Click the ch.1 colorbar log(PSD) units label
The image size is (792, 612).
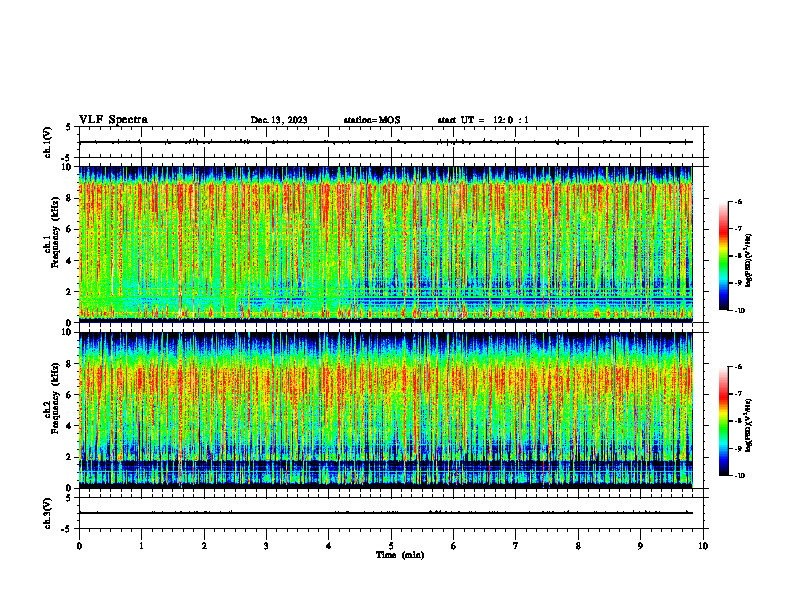pos(749,261)
